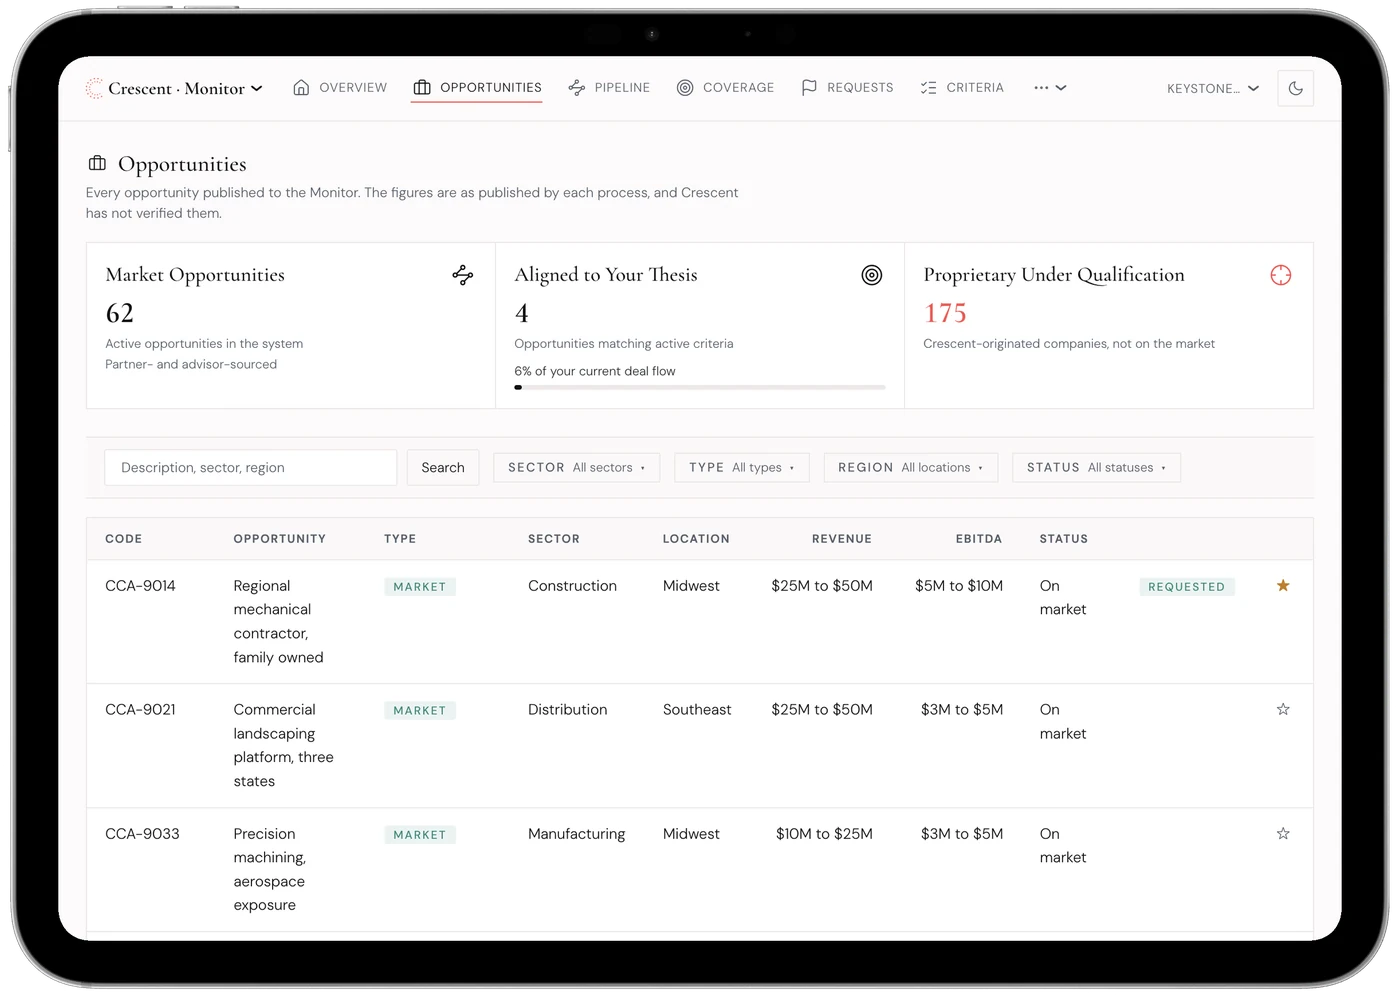Image resolution: width=1400 pixels, height=997 pixels.
Task: Click the Market Opportunities pipeline icon
Action: 462,275
